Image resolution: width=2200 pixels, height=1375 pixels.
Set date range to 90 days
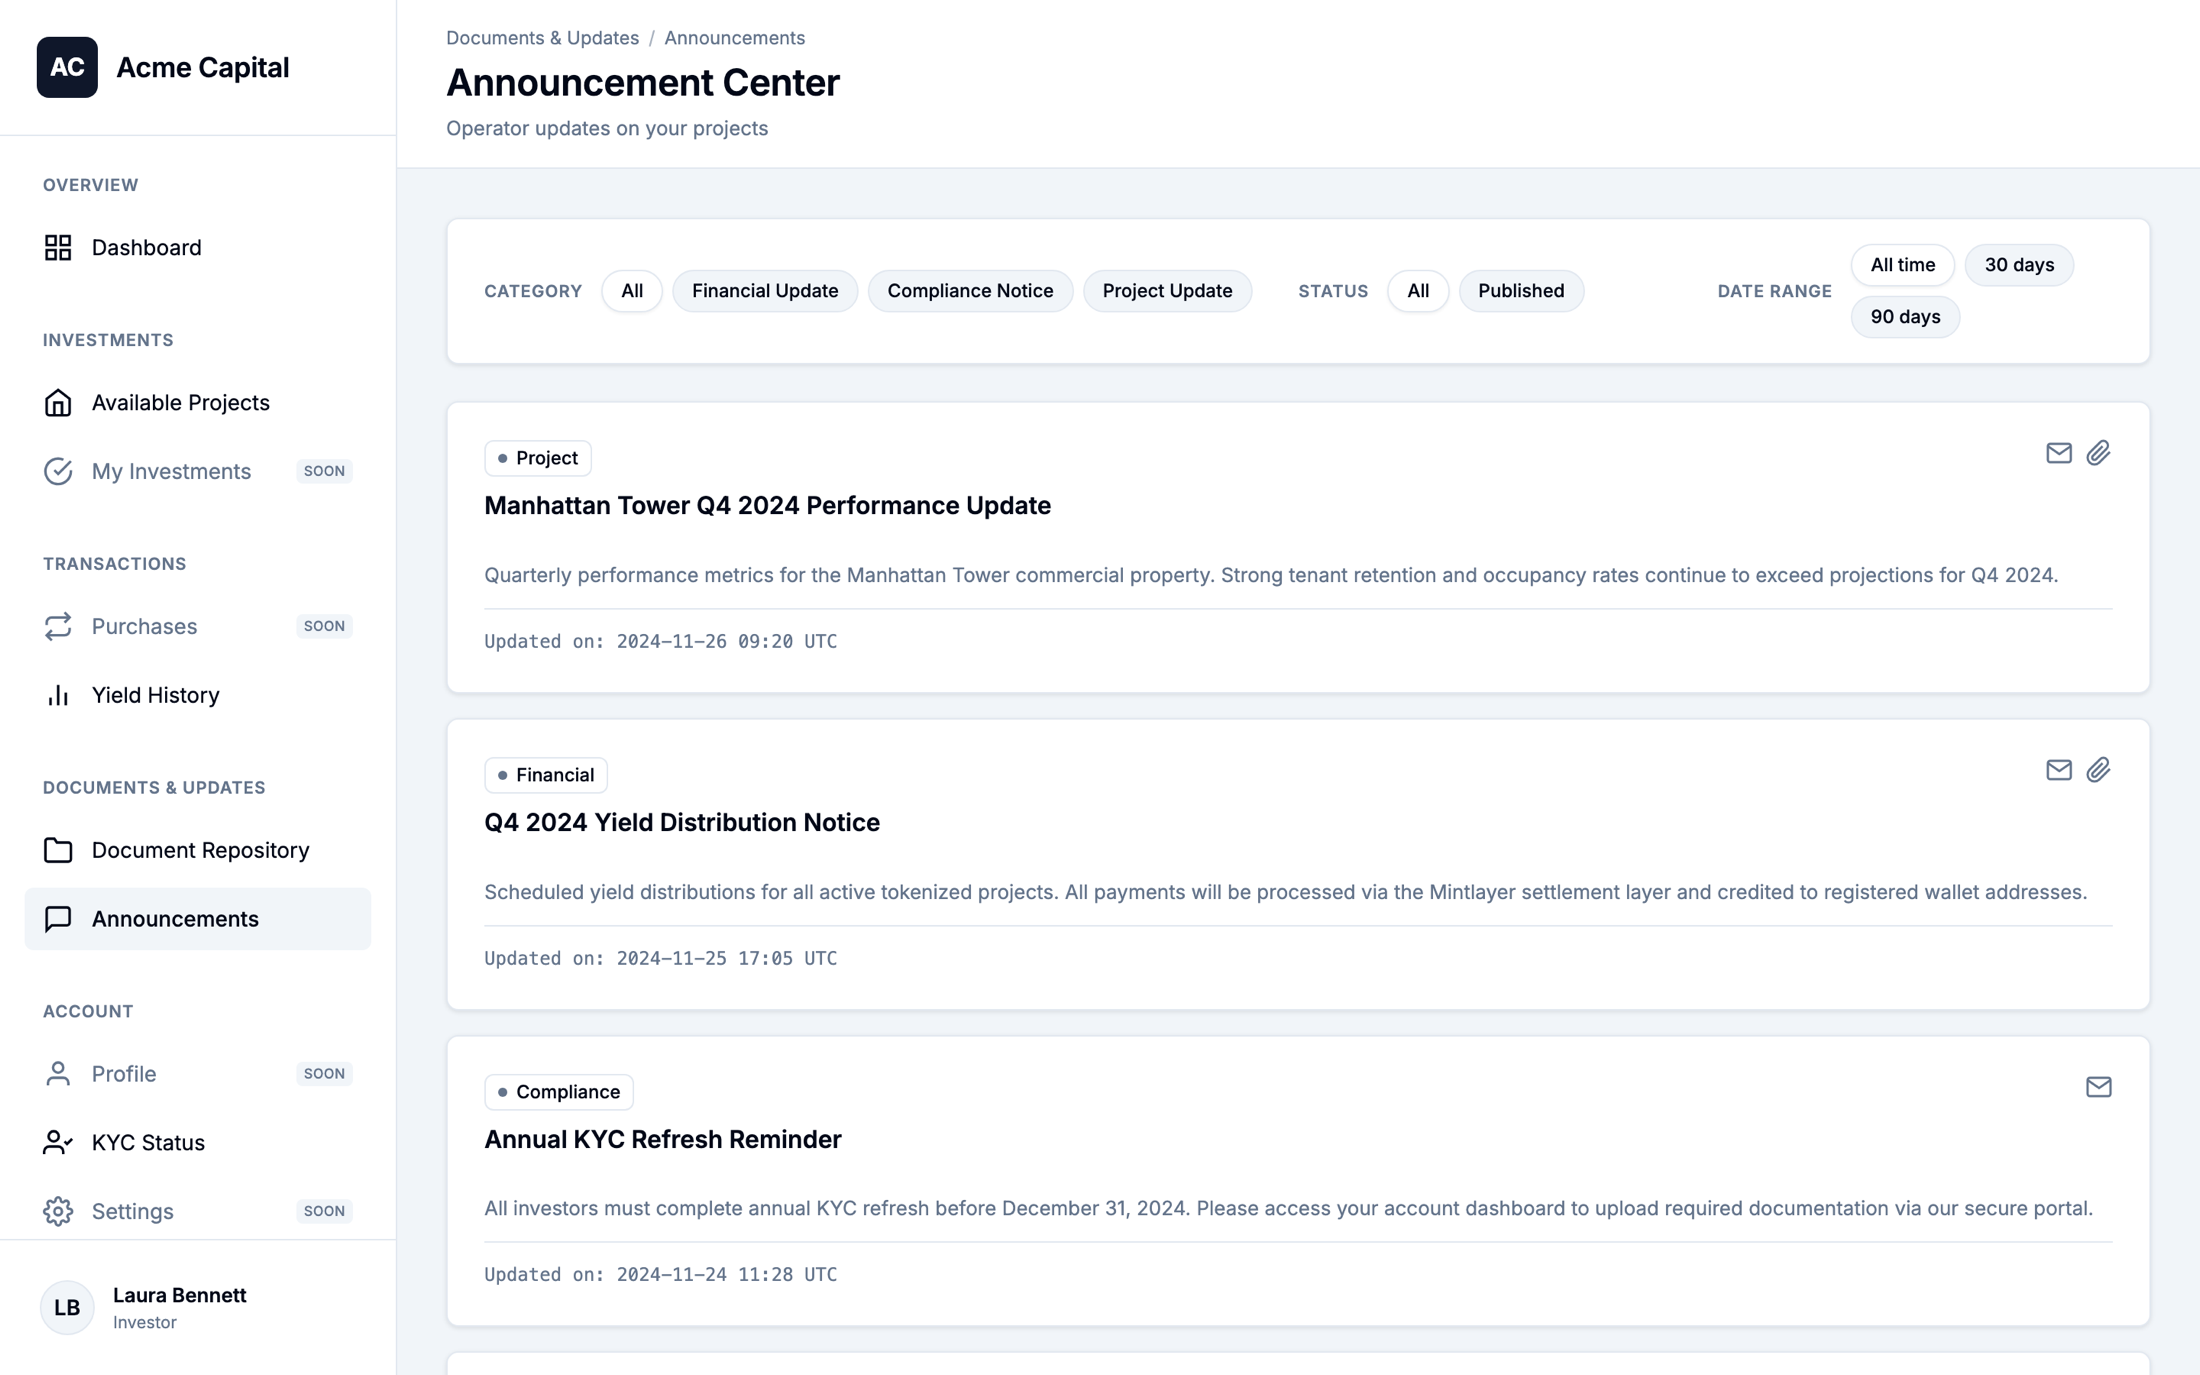tap(1905, 317)
